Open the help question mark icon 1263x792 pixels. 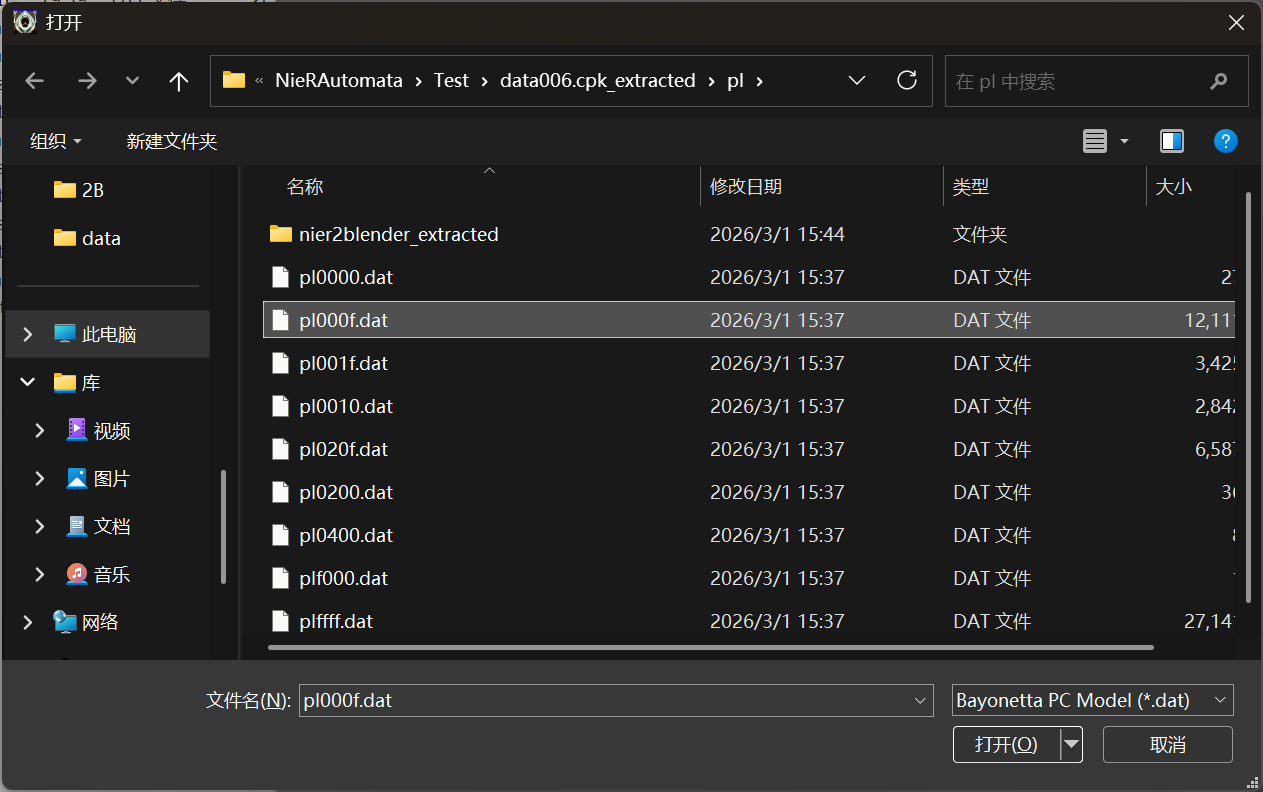click(1226, 141)
